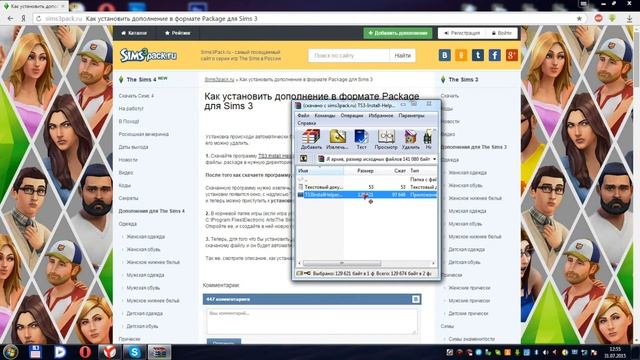Click the downloads arrow icon in browser

pos(630,18)
